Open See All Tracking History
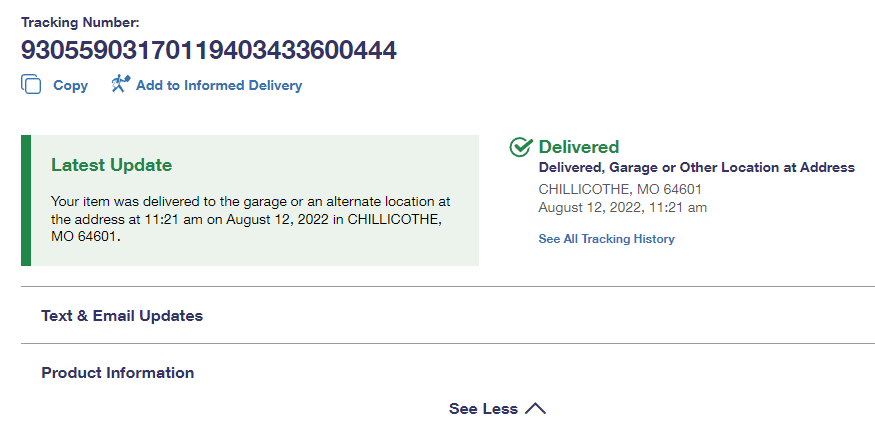 pos(606,239)
